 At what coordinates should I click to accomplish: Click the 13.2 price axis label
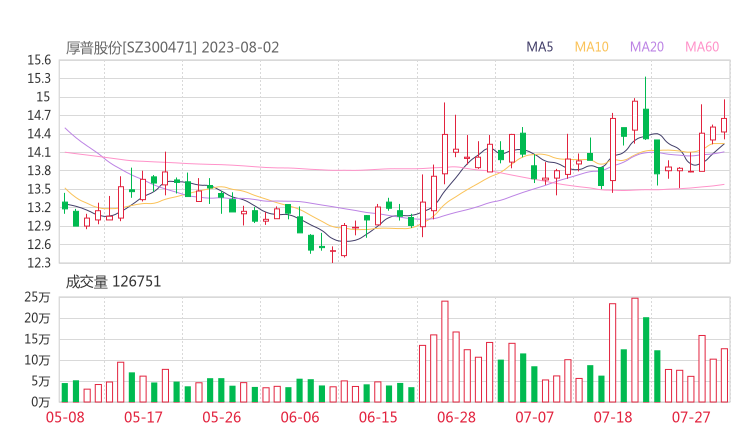[39, 207]
